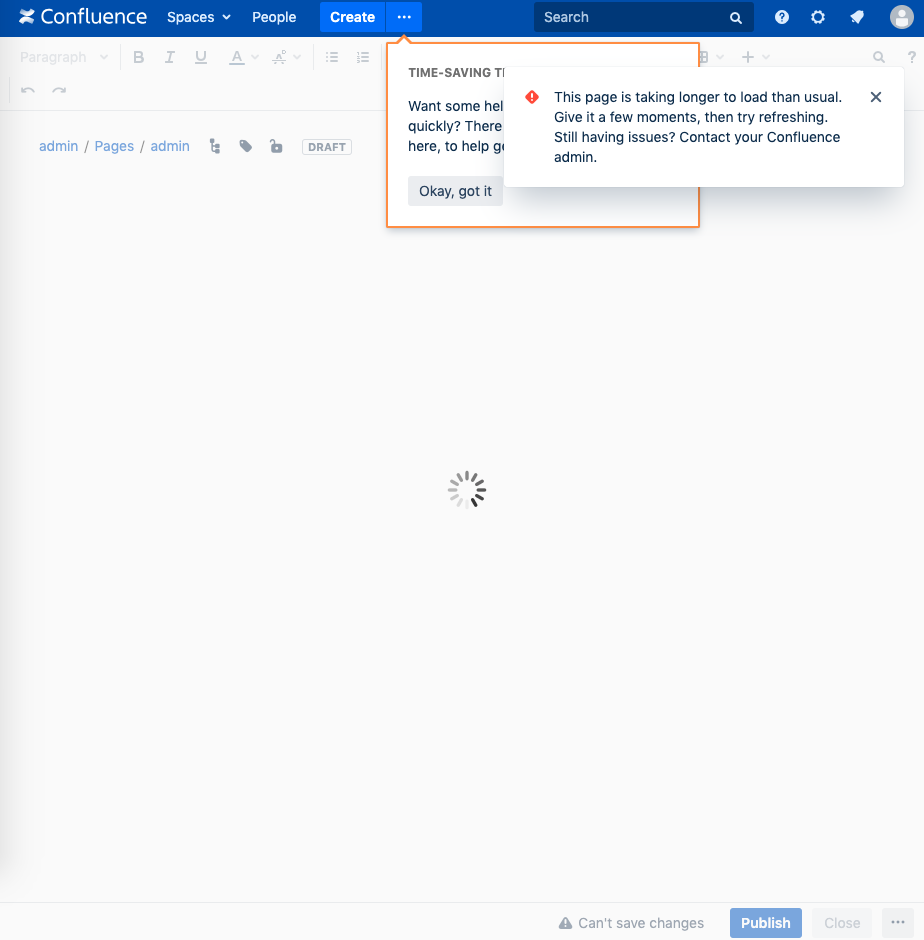The image size is (924, 940).
Task: Dismiss the slow loading warning
Action: (x=875, y=97)
